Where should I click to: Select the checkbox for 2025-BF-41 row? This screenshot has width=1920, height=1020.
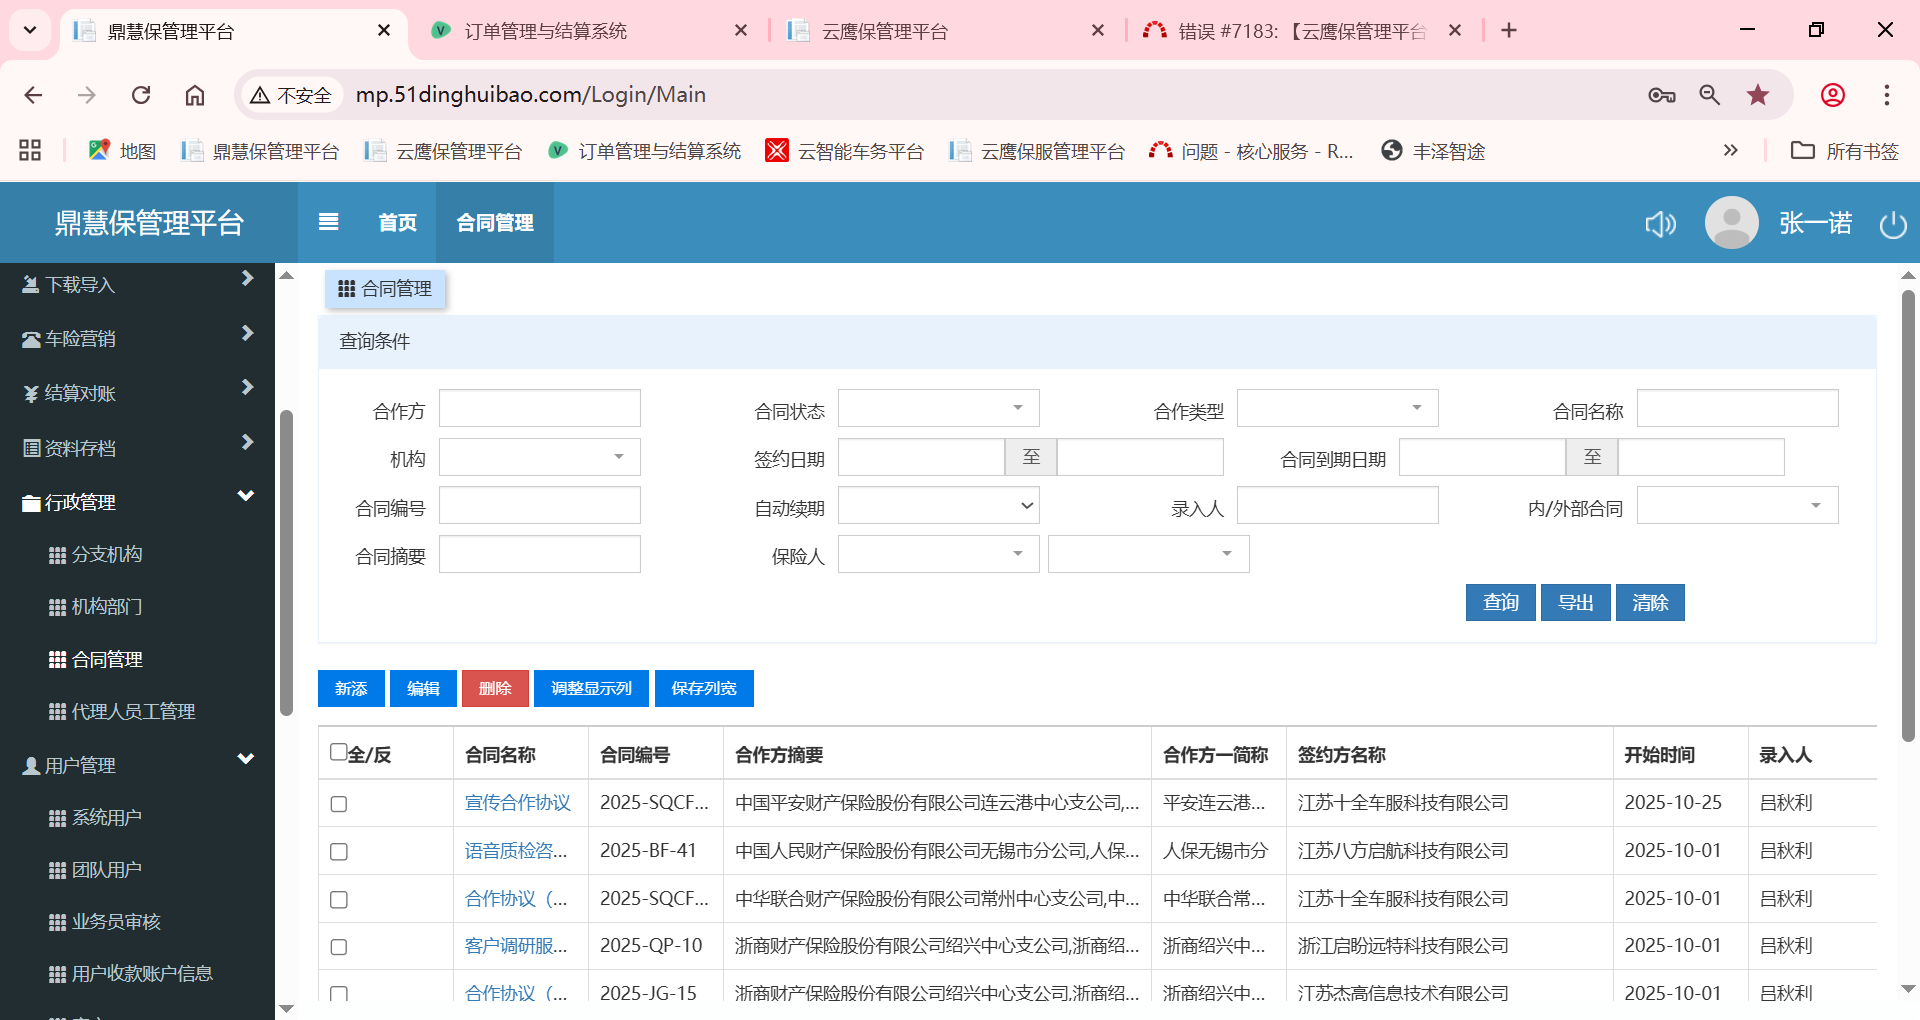(x=339, y=852)
